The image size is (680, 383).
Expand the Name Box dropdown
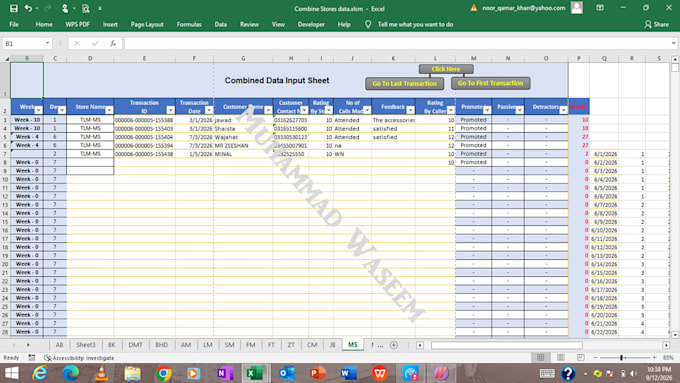(47, 43)
